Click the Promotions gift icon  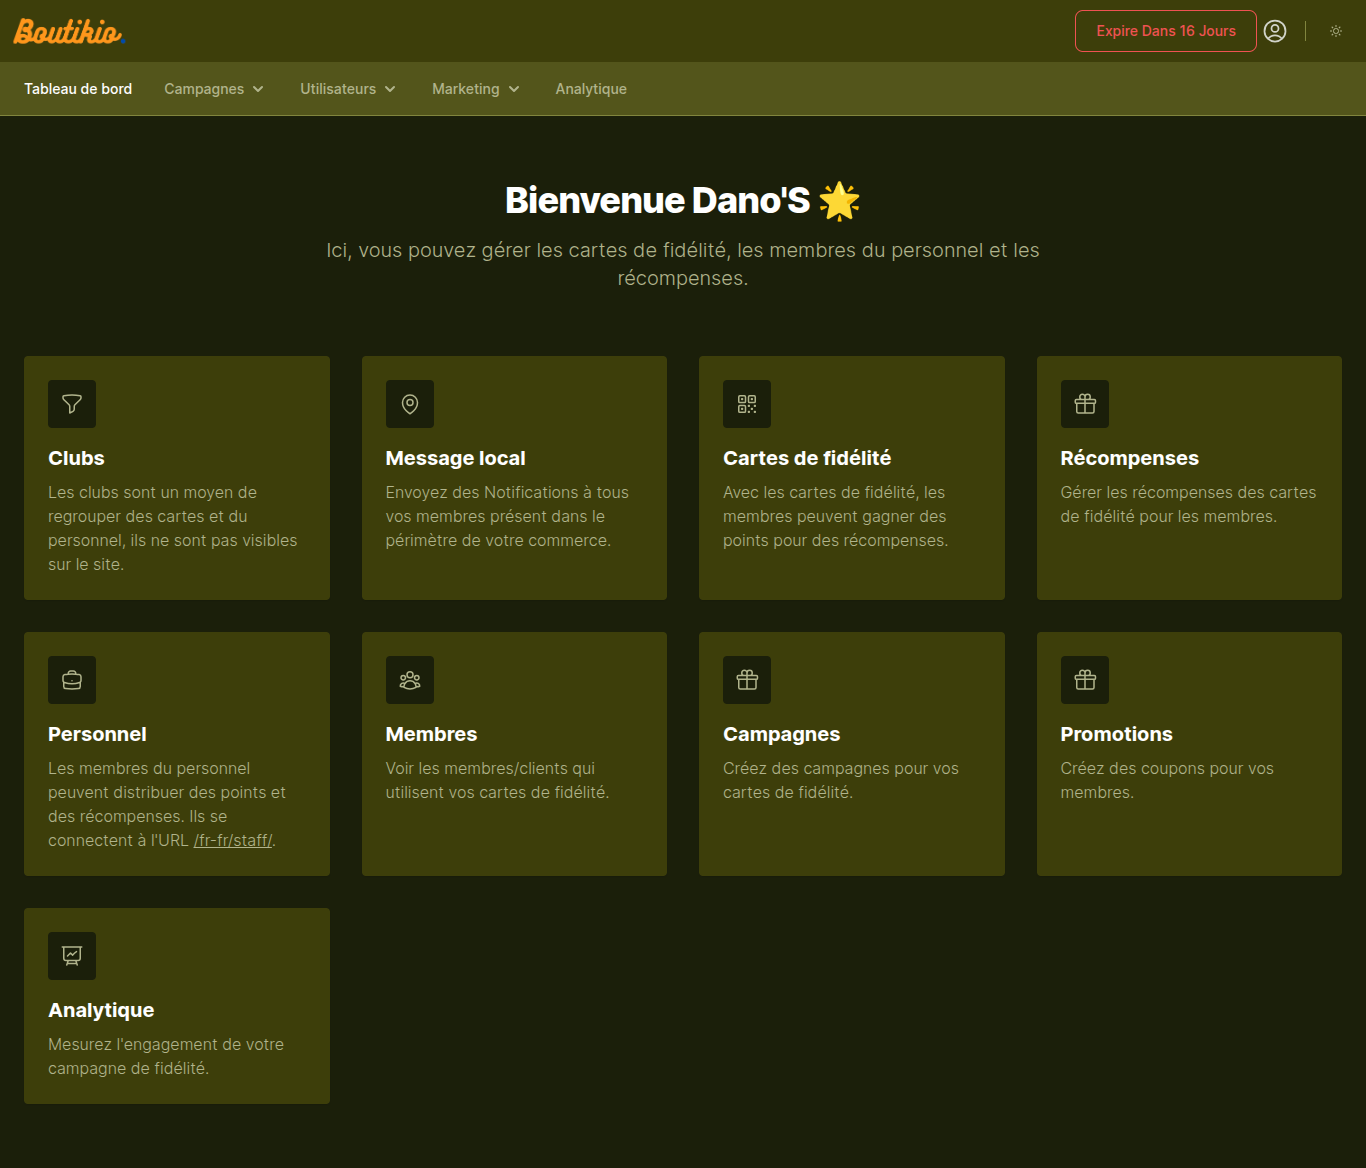click(x=1085, y=680)
